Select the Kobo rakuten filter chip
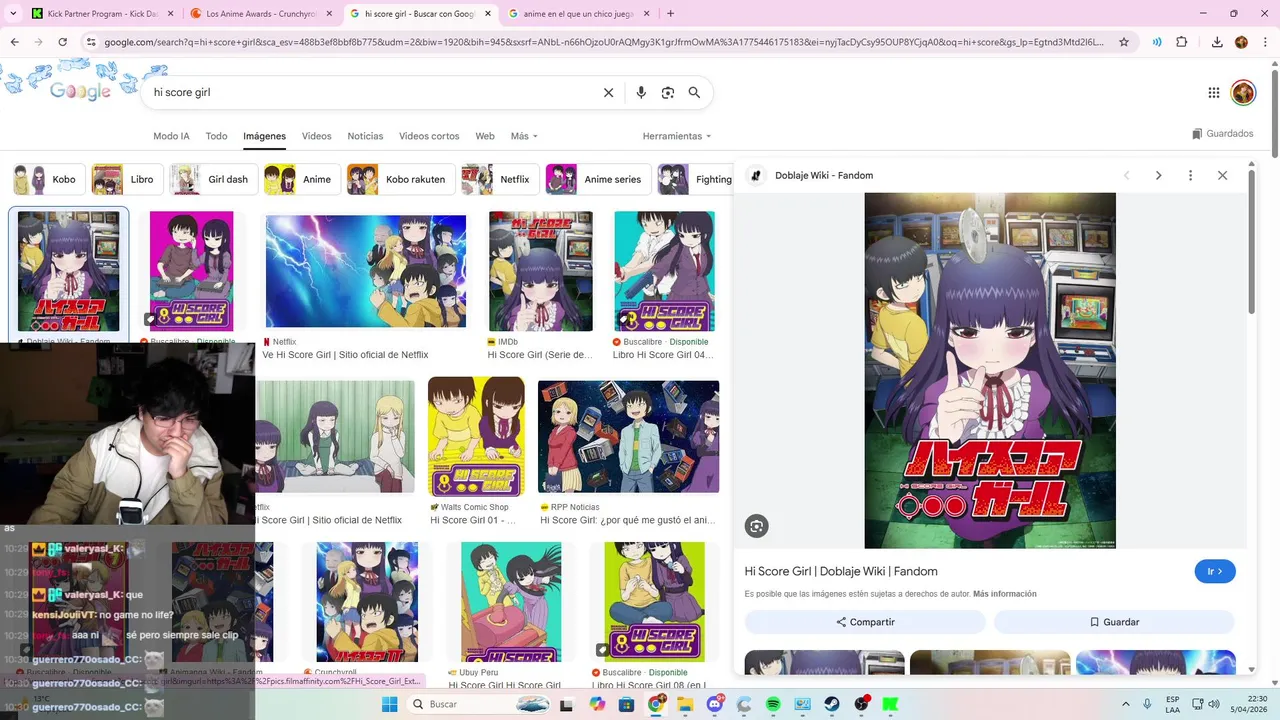This screenshot has width=1280, height=720. pyautogui.click(x=400, y=179)
